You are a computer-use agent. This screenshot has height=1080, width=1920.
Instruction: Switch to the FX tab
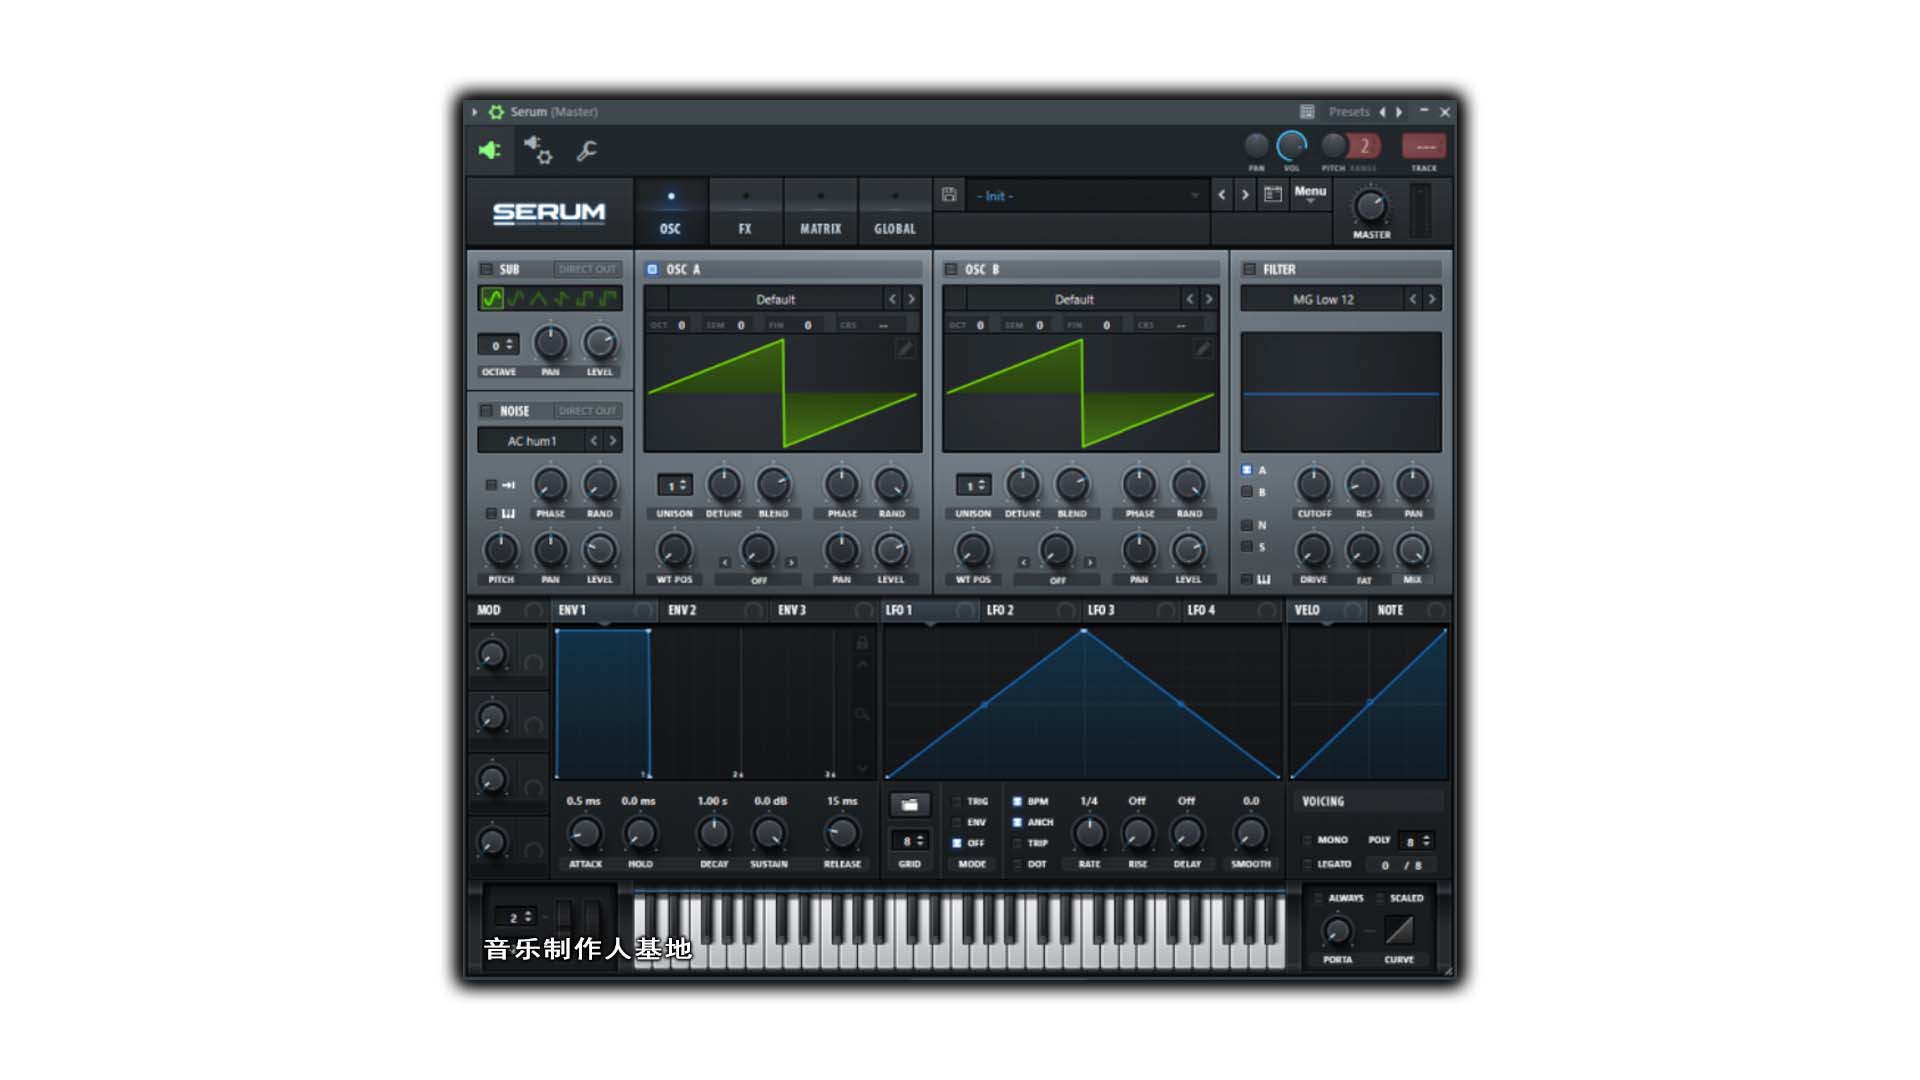pyautogui.click(x=745, y=213)
